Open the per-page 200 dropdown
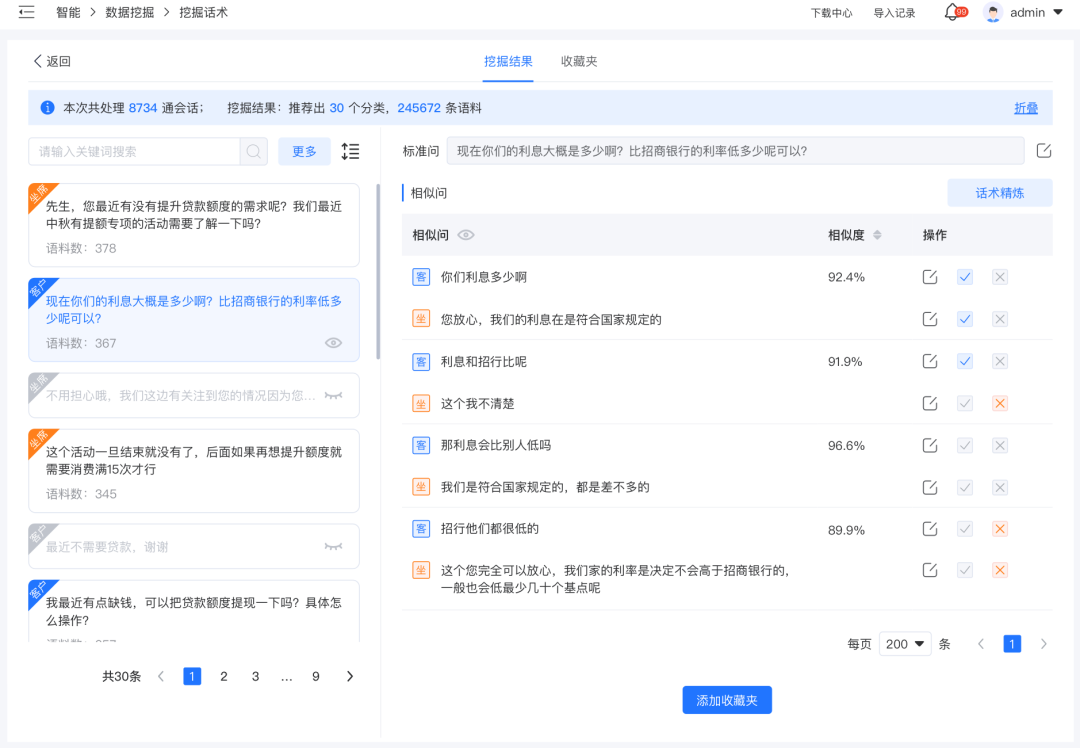Viewport: 1080px width, 748px height. pos(904,644)
